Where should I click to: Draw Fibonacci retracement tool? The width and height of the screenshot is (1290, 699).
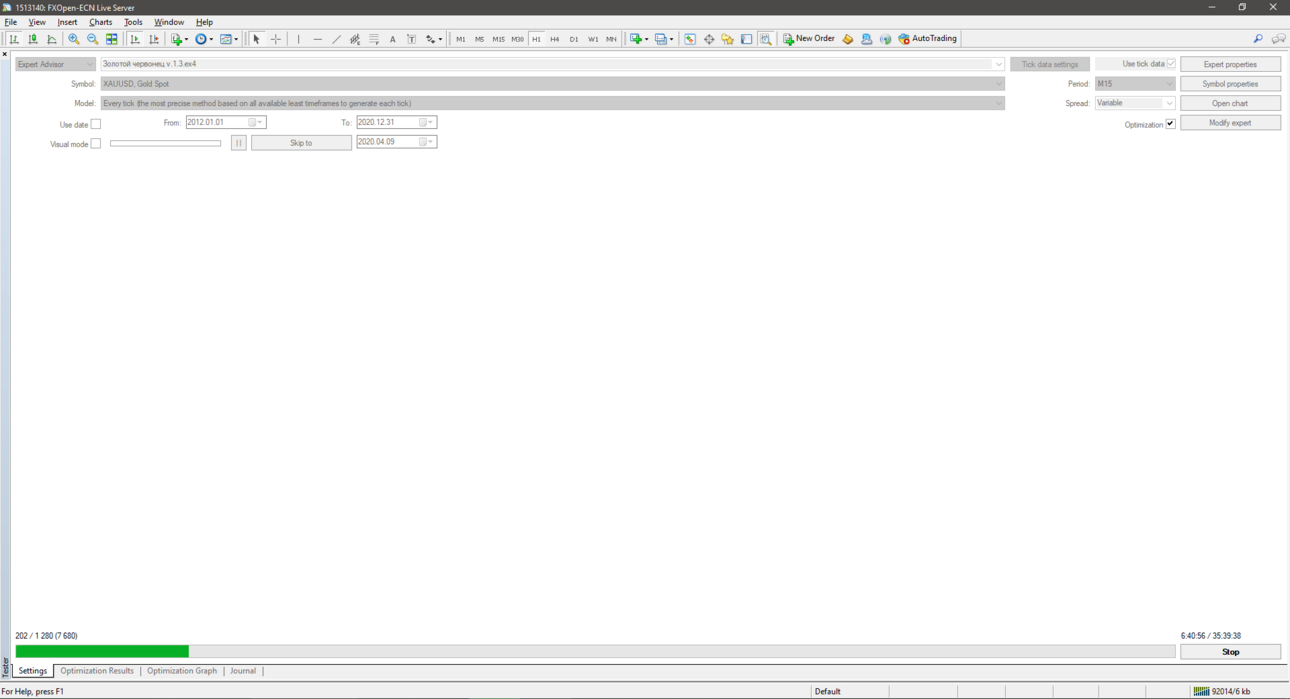coord(374,39)
